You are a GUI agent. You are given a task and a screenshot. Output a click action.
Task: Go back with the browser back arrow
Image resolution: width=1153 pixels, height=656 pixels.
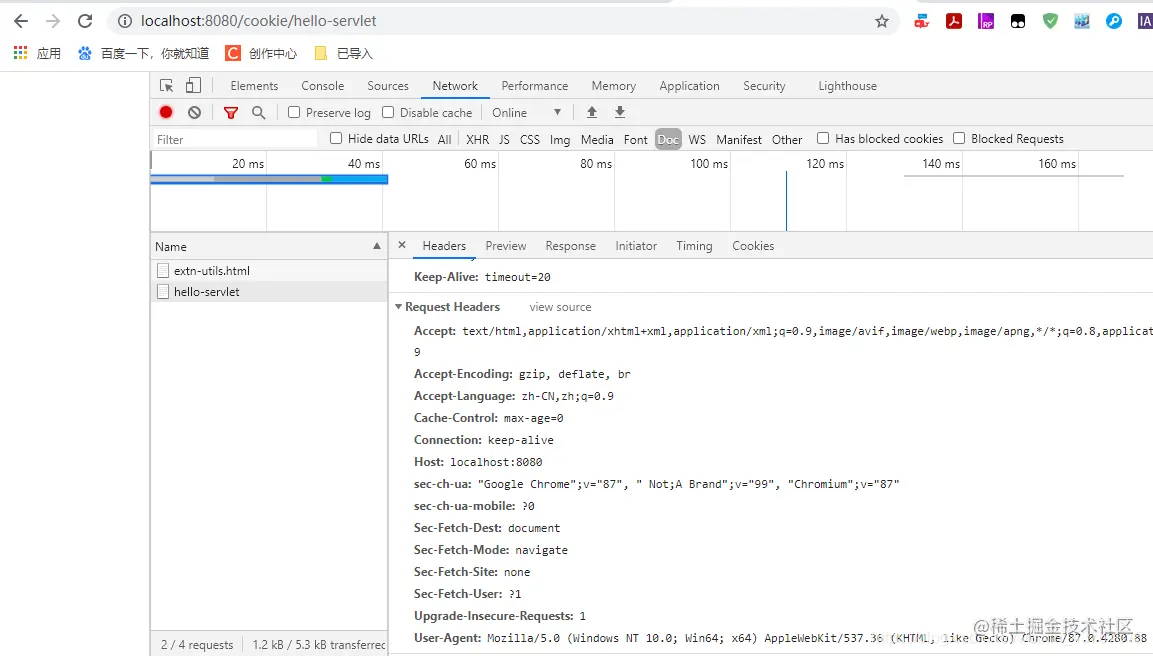pyautogui.click(x=21, y=21)
